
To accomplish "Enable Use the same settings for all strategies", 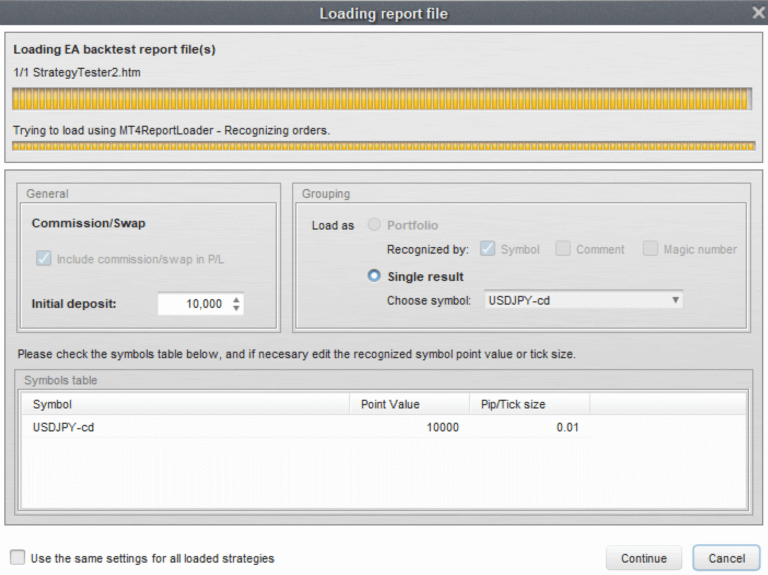I will coord(18,558).
